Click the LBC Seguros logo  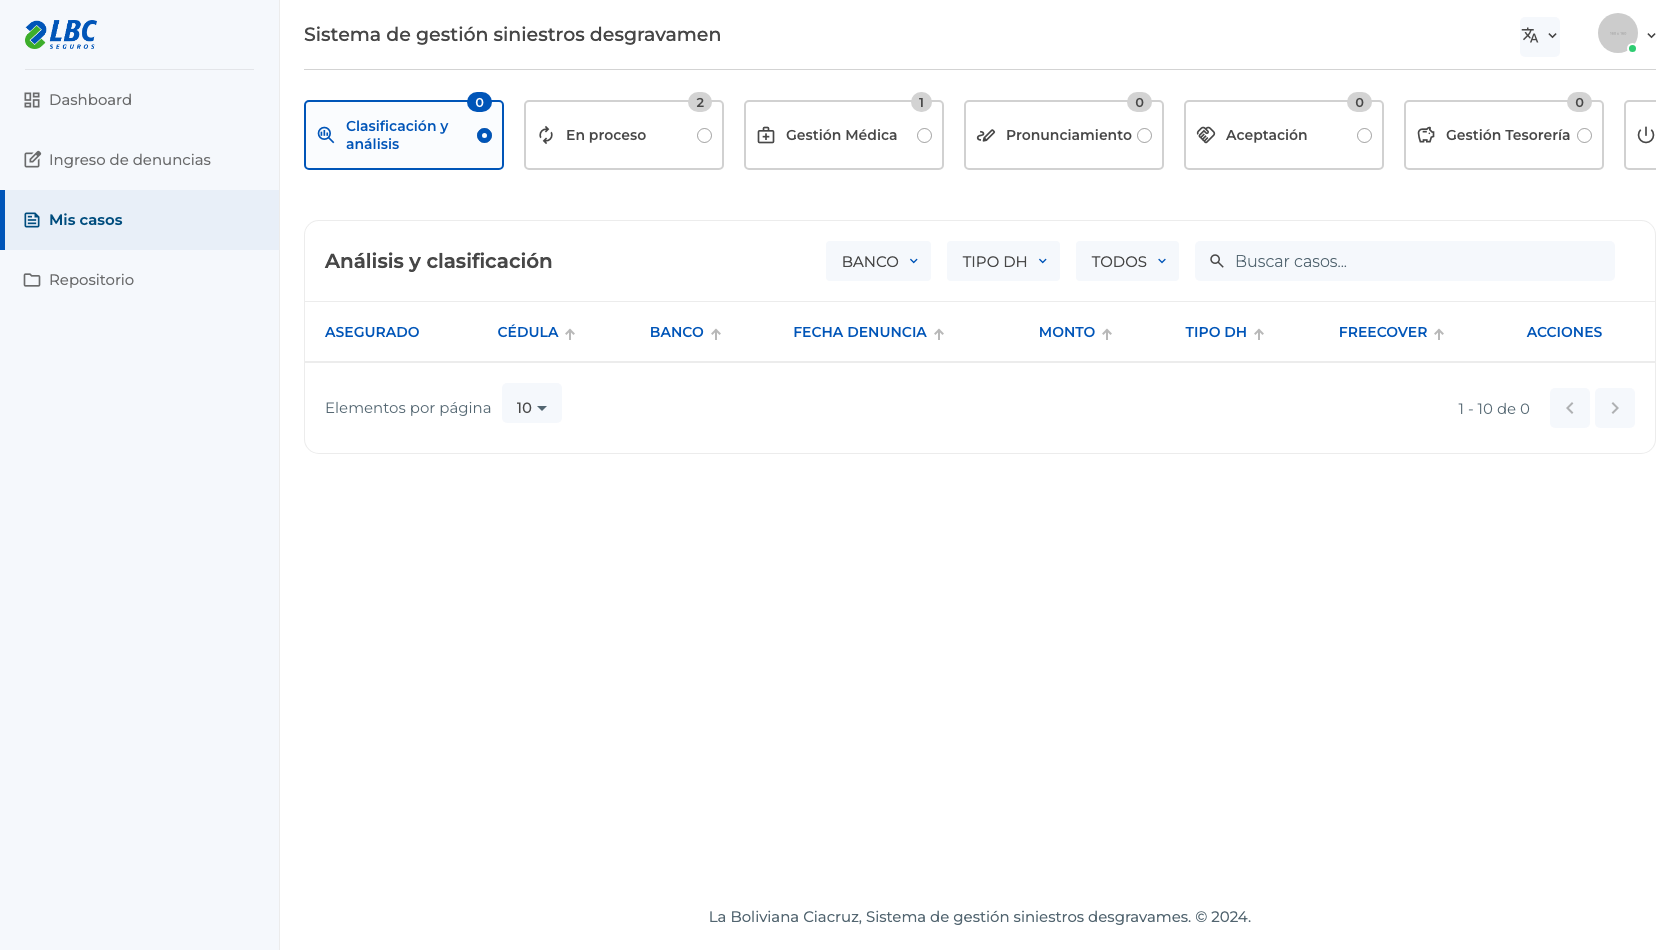(61, 34)
